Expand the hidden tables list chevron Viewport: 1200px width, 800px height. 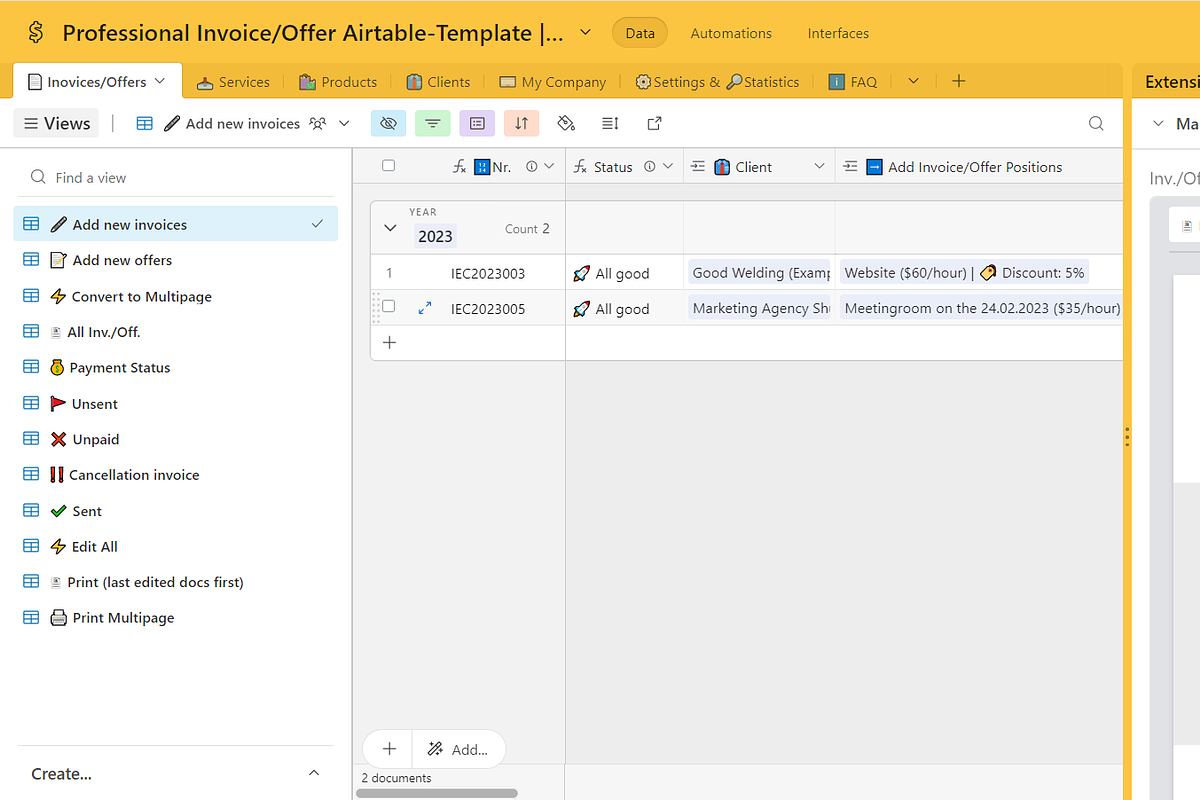(x=913, y=81)
